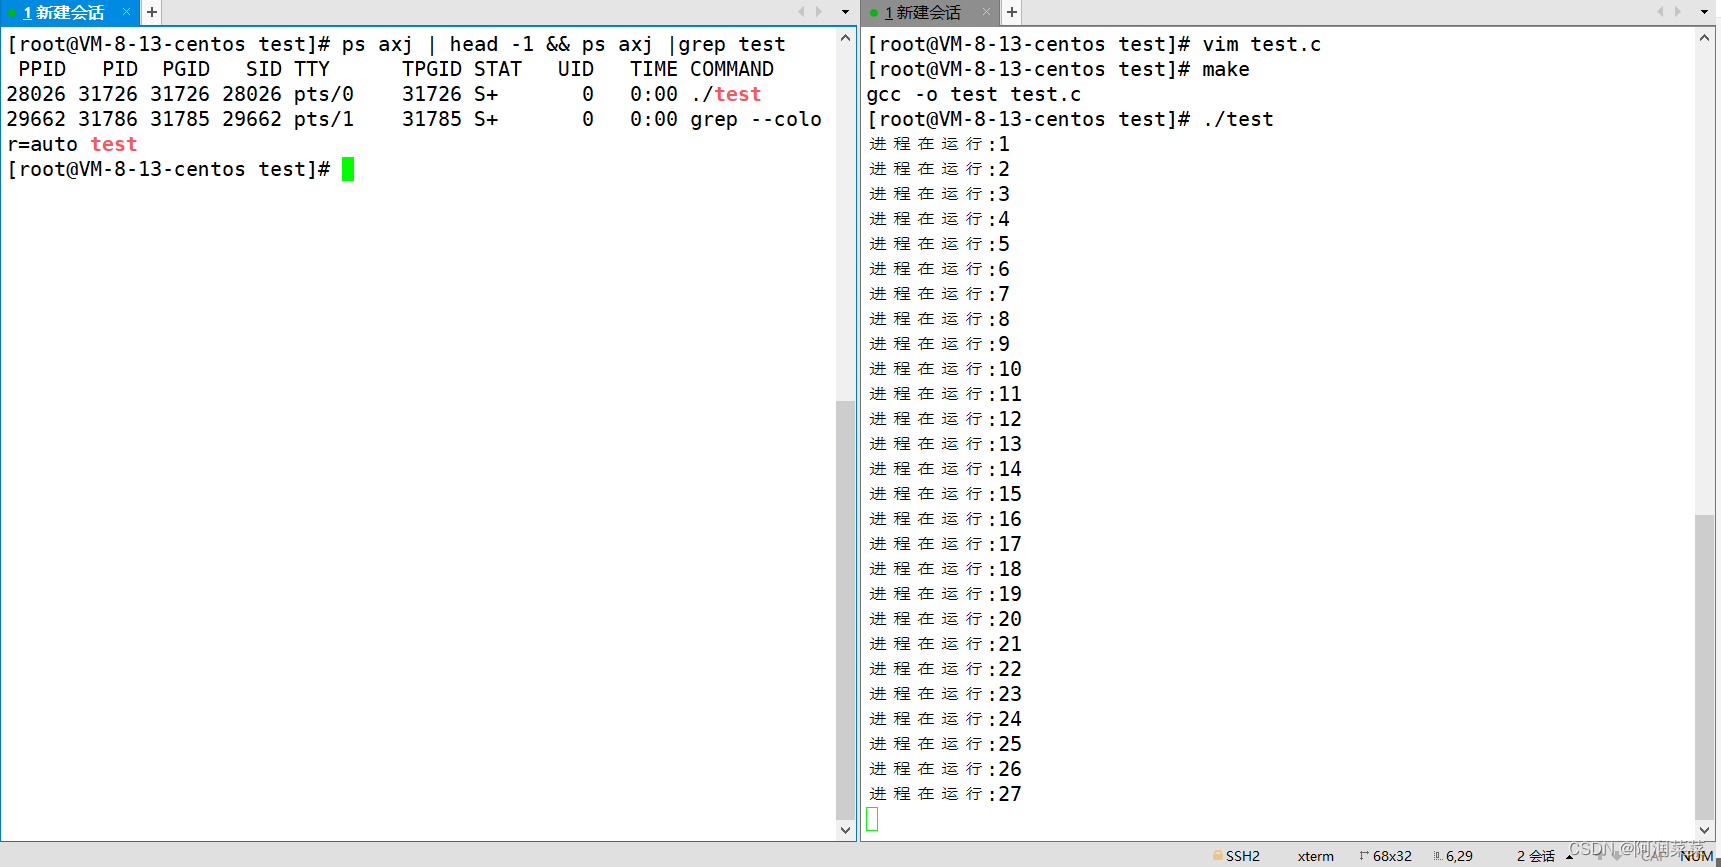
Task: Click 'TPGID' column header in ps output
Action: (x=432, y=69)
